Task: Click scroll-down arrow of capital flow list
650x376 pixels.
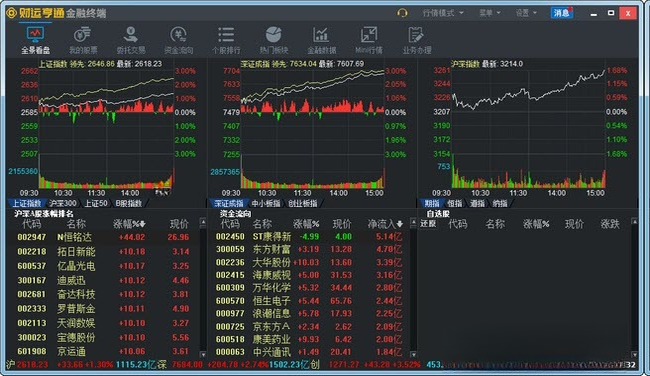Action: tap(413, 354)
